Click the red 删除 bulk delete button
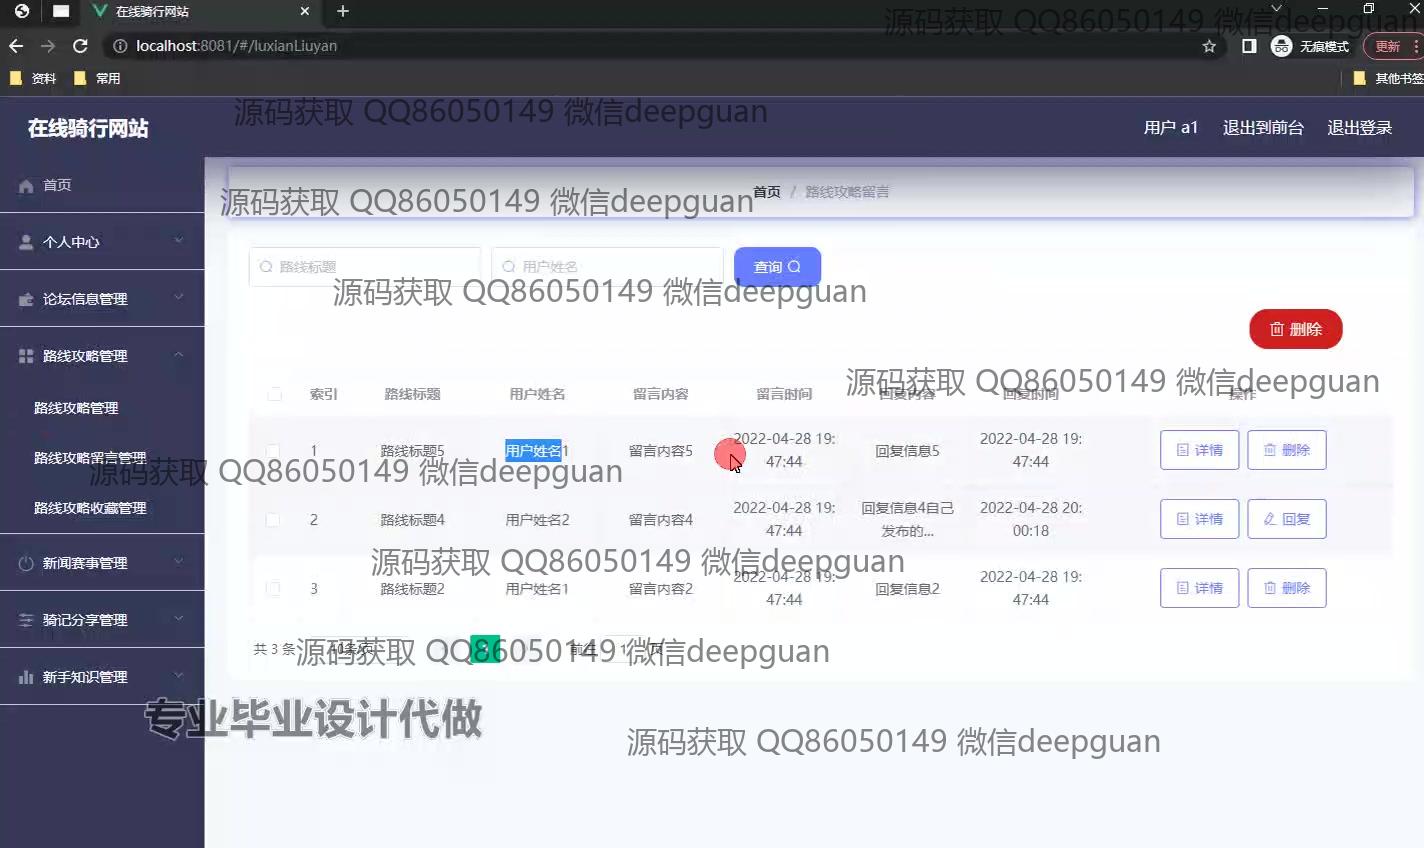 tap(1295, 329)
